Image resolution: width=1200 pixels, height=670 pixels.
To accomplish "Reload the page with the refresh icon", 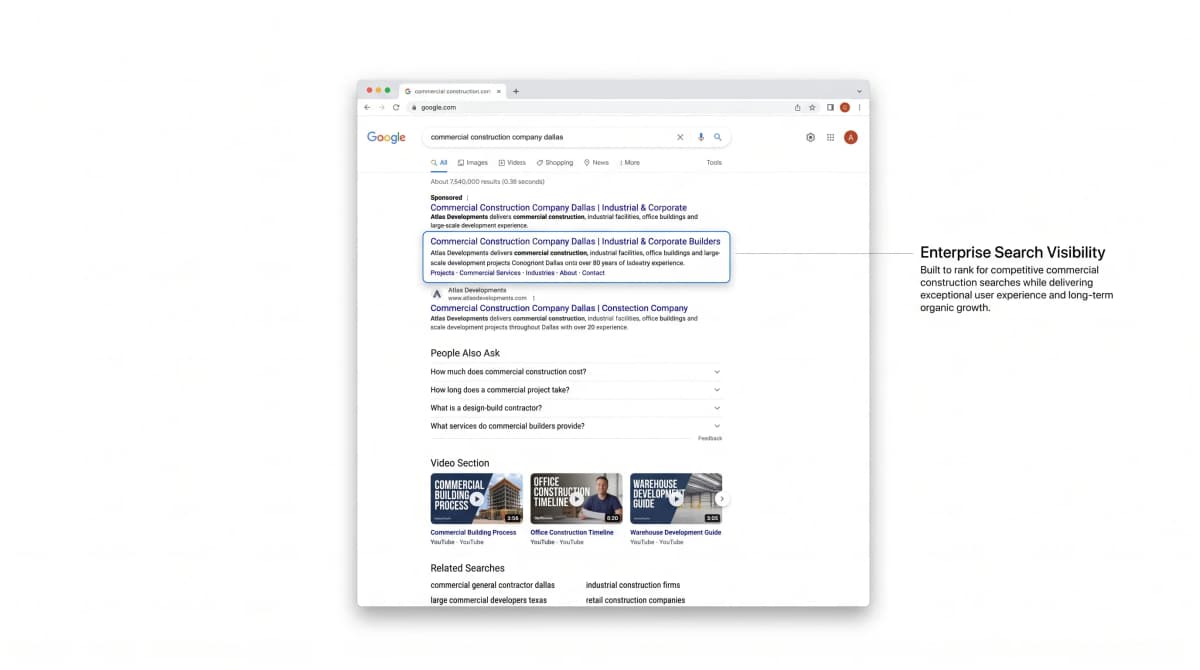I will click(396, 107).
